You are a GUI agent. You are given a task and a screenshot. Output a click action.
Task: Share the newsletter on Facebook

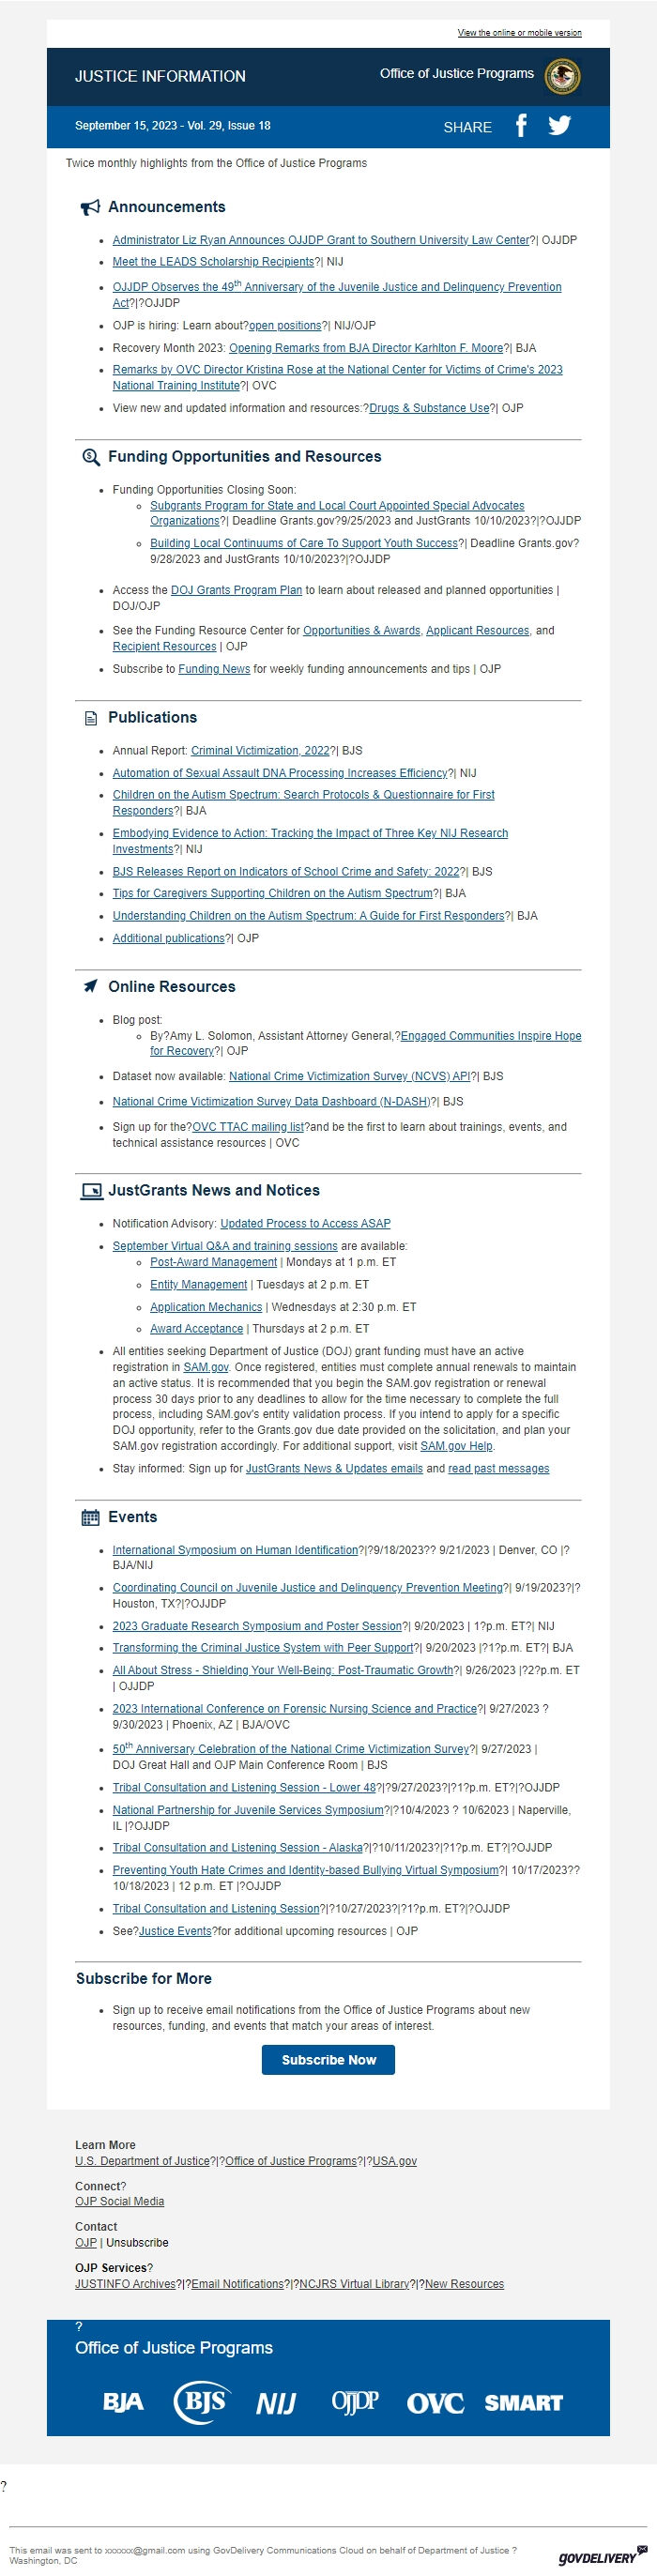(521, 125)
